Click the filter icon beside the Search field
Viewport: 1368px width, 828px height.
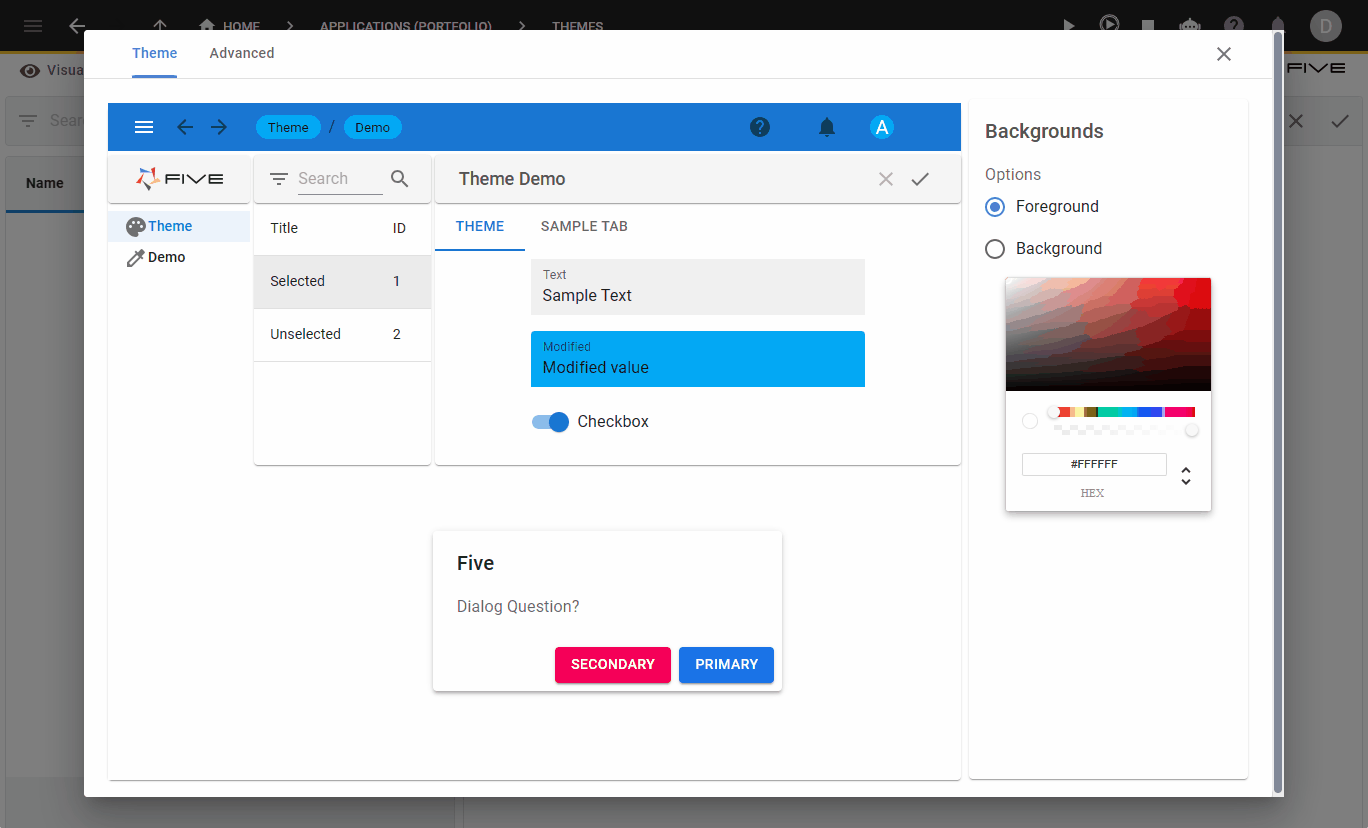279,179
